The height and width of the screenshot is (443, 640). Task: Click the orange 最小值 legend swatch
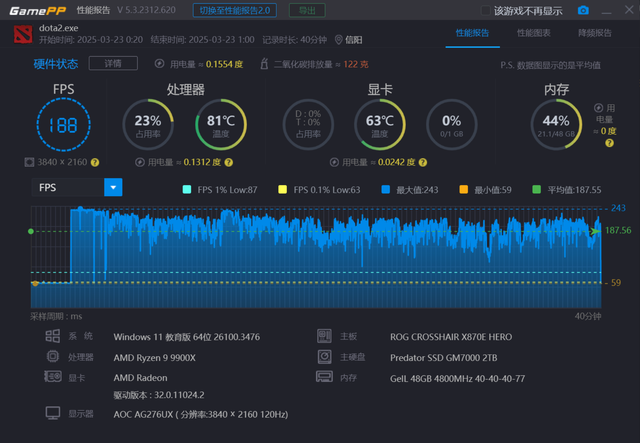464,189
